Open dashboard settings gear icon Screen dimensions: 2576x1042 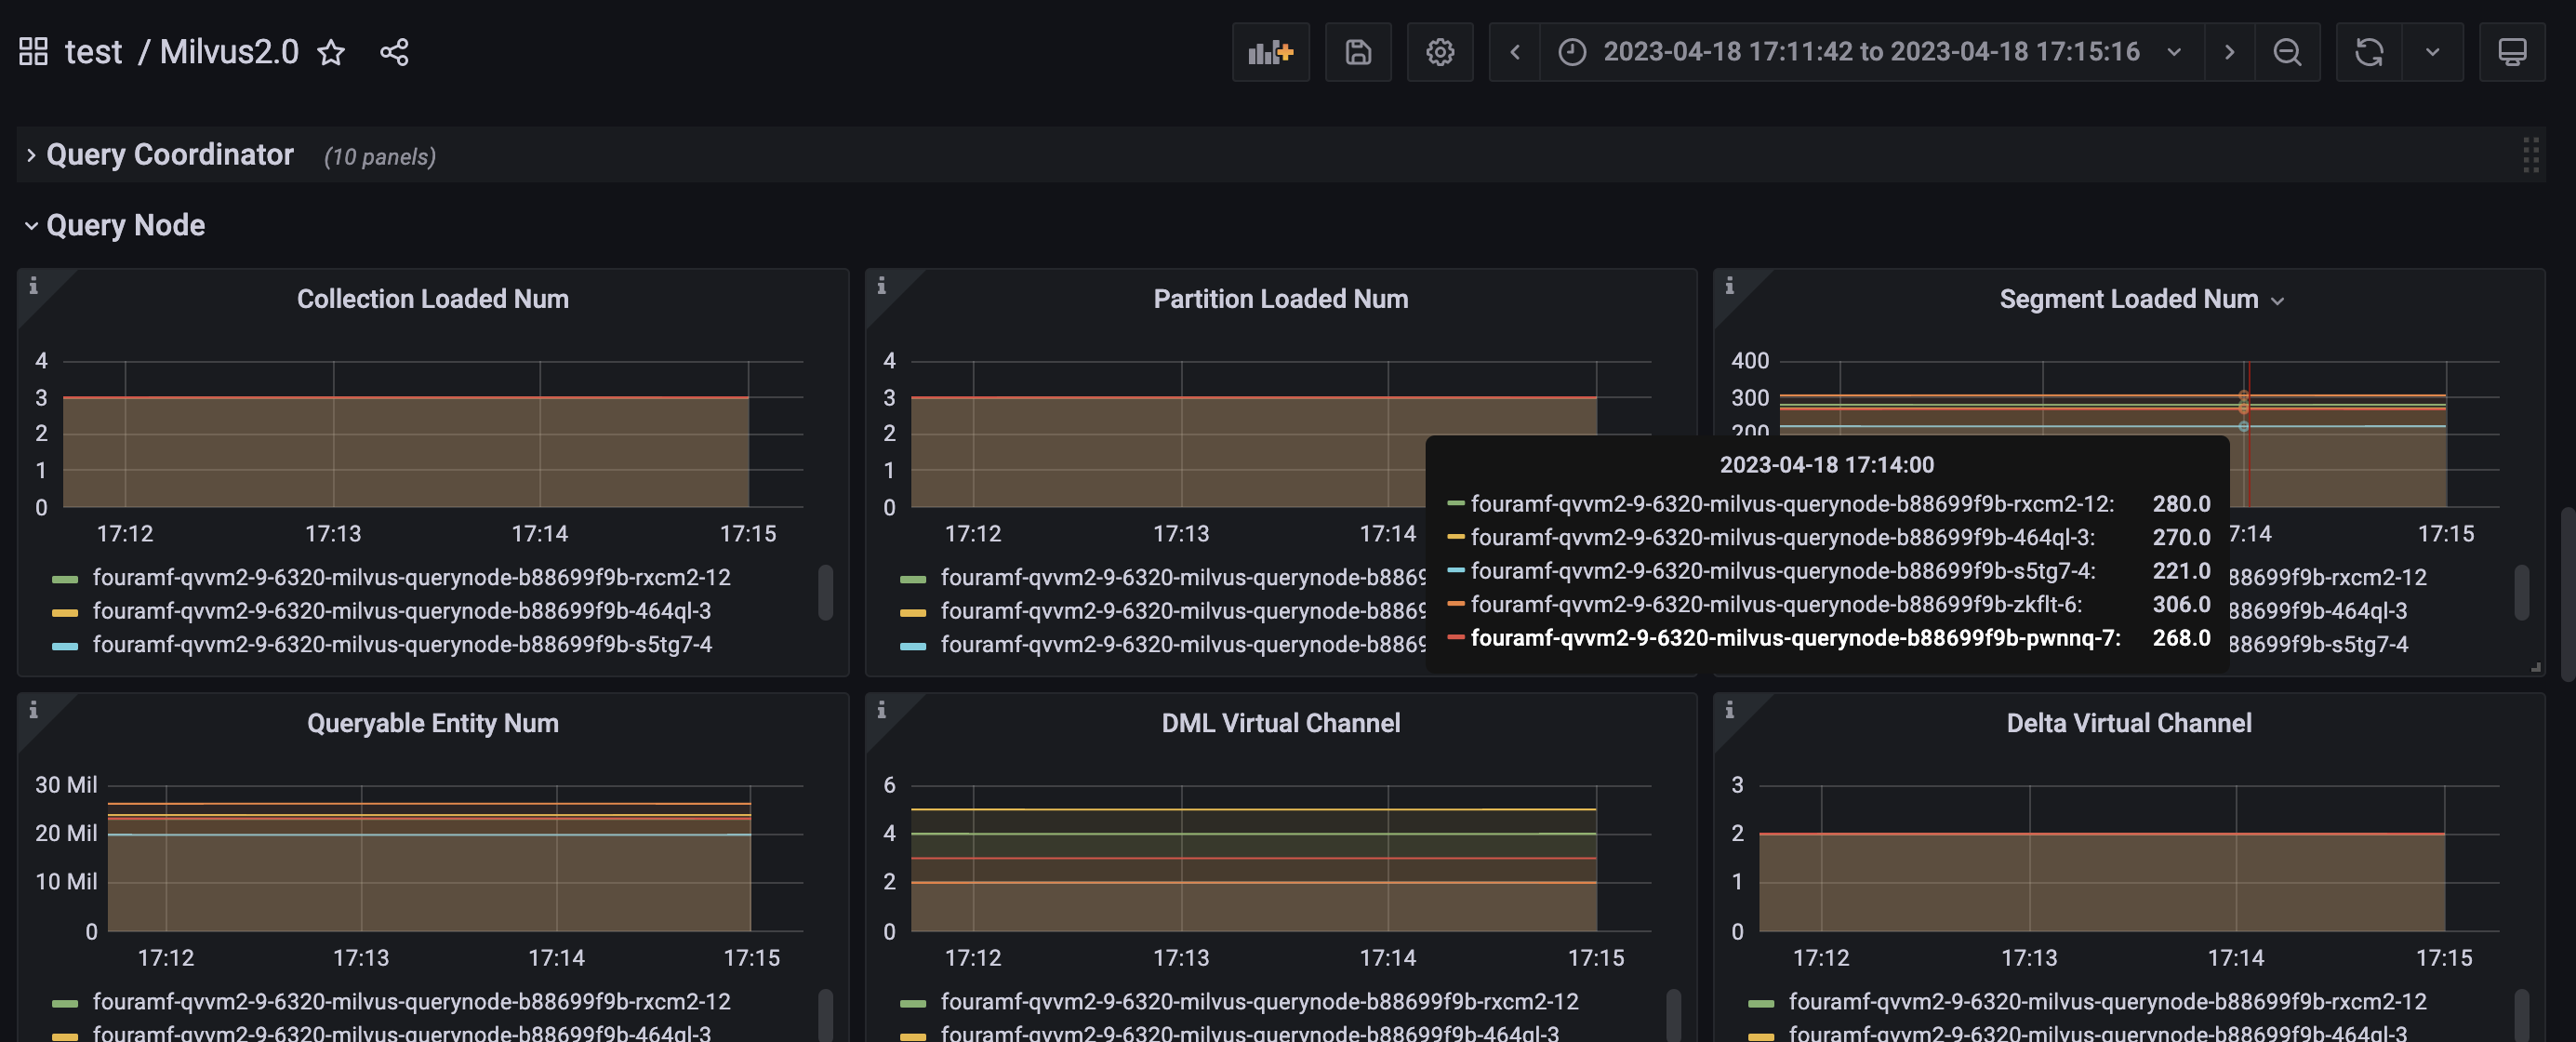pyautogui.click(x=1440, y=52)
